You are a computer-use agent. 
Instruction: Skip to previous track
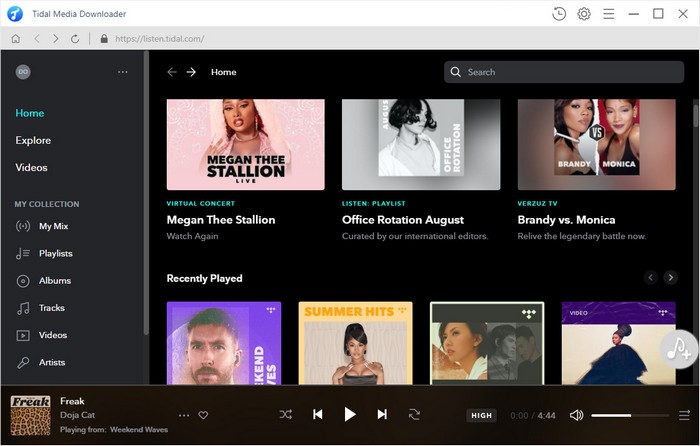tap(317, 415)
